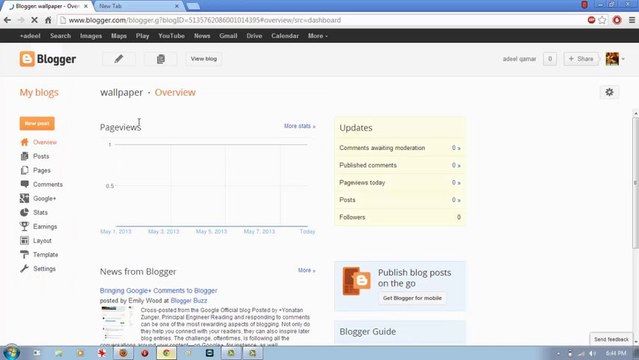This screenshot has height=360, width=639.
Task: Click the page vertical scrollbar
Action: (x=635, y=182)
